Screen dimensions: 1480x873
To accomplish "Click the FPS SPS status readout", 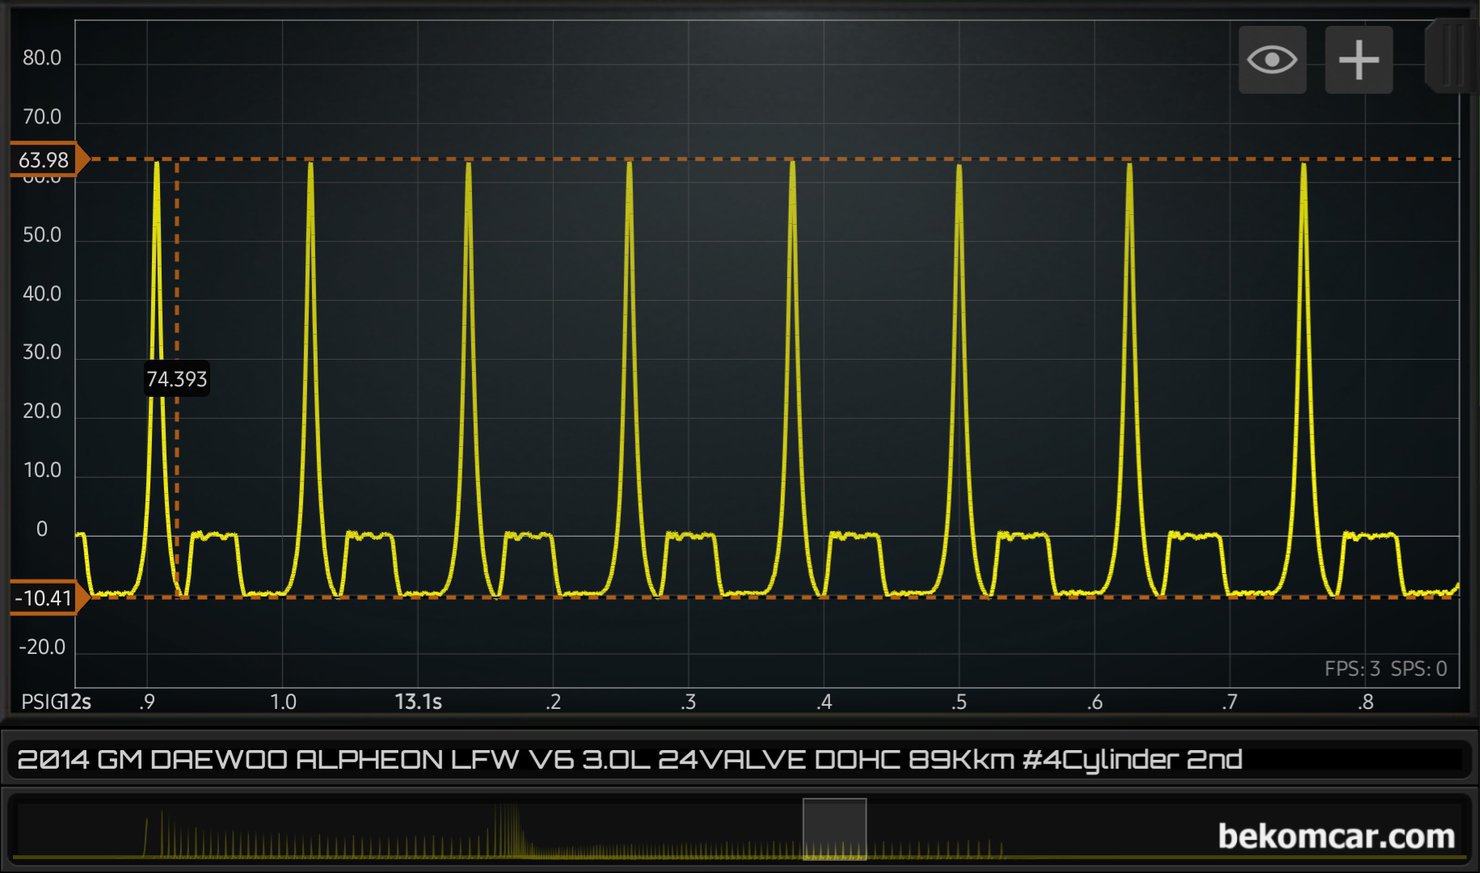I will pos(1385,669).
